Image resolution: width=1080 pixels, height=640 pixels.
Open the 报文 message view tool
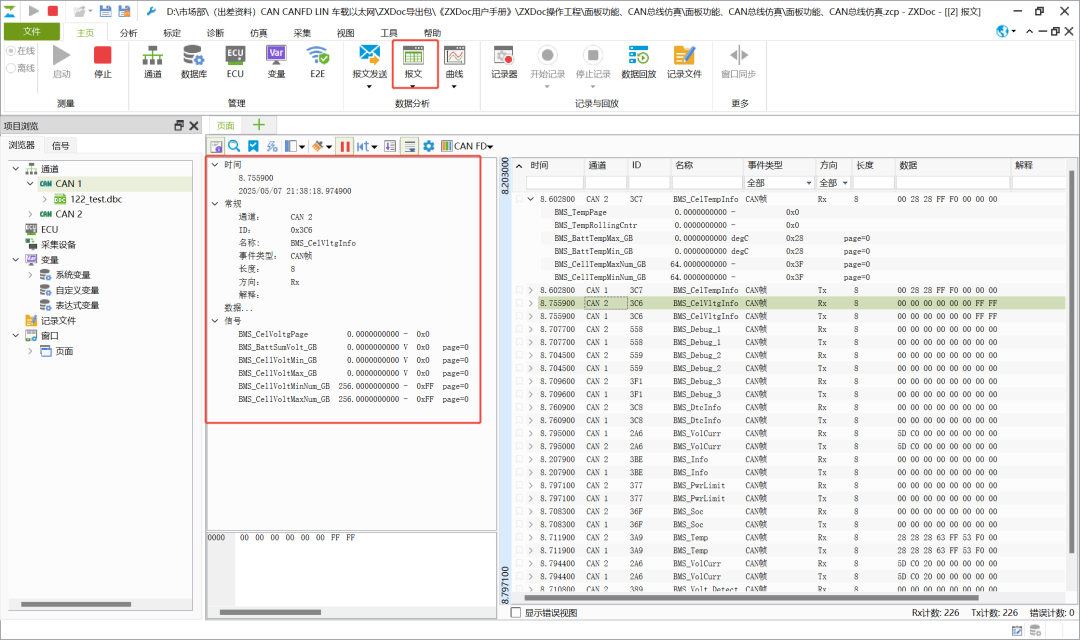413,65
